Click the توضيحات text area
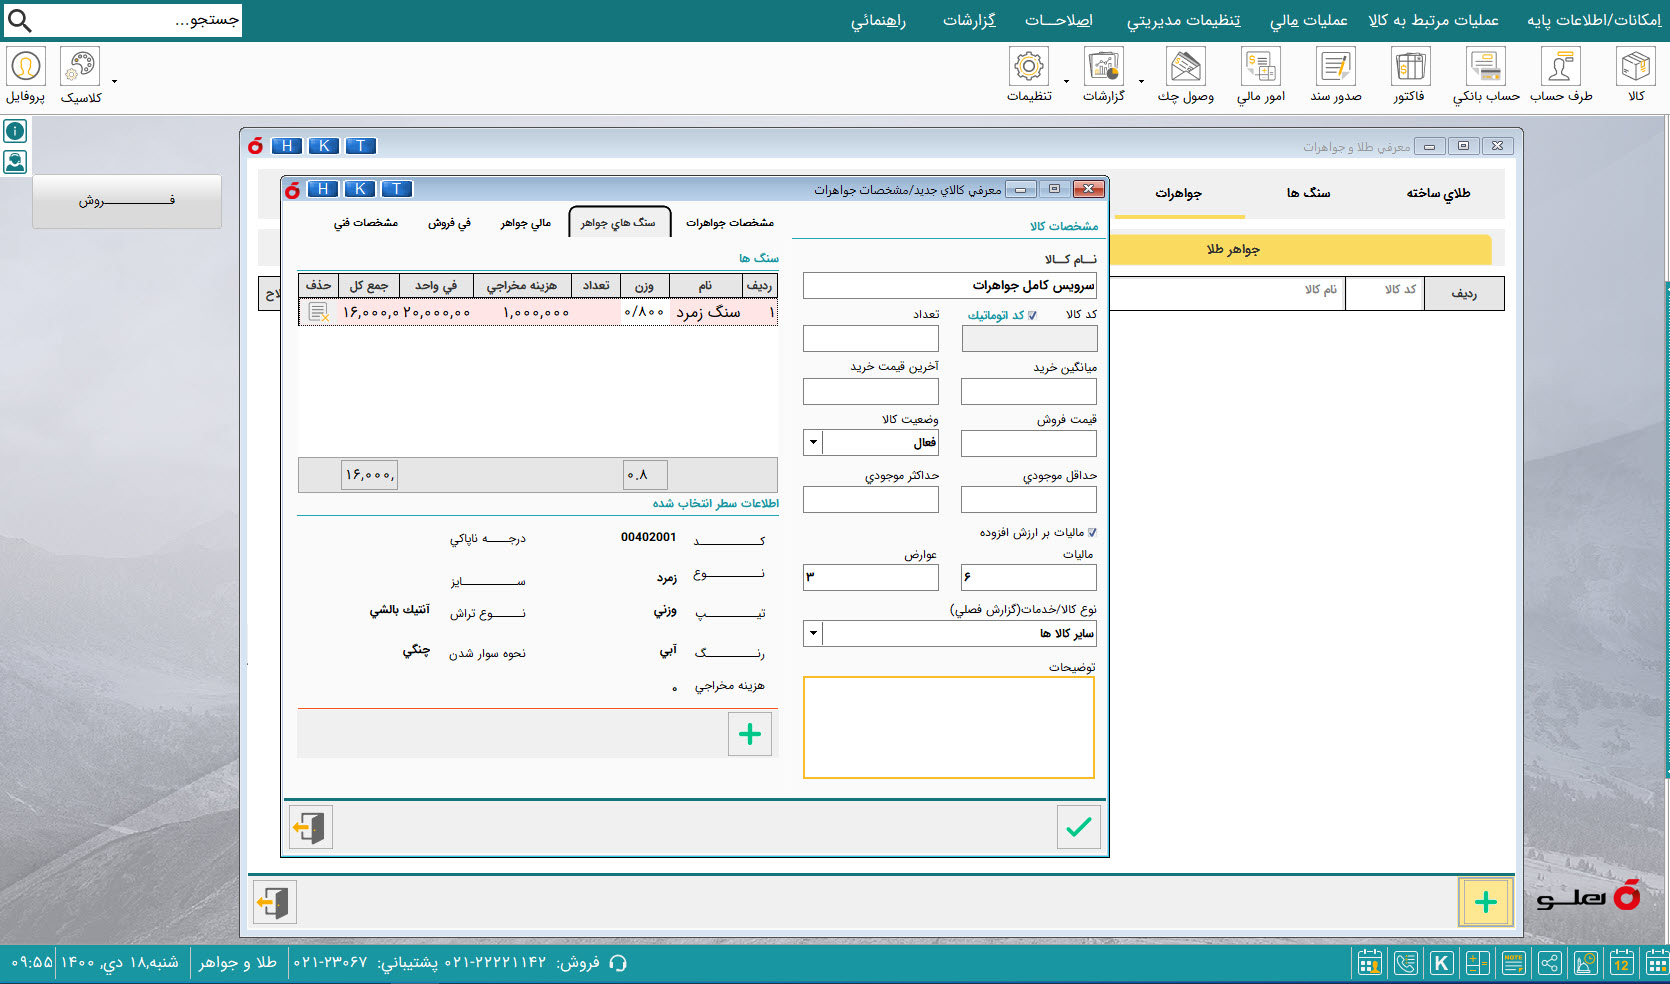The image size is (1670, 984). (948, 727)
